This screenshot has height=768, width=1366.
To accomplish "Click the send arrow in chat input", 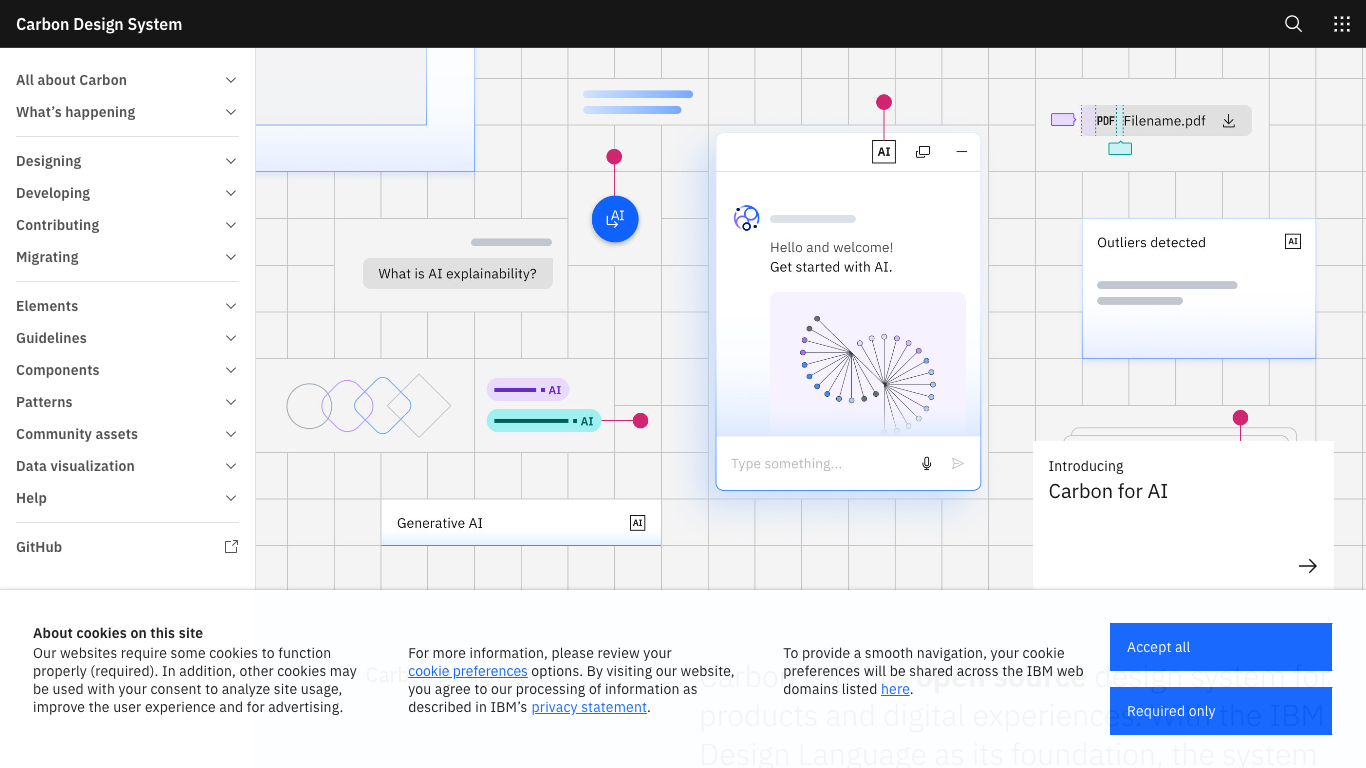I will click(x=958, y=463).
